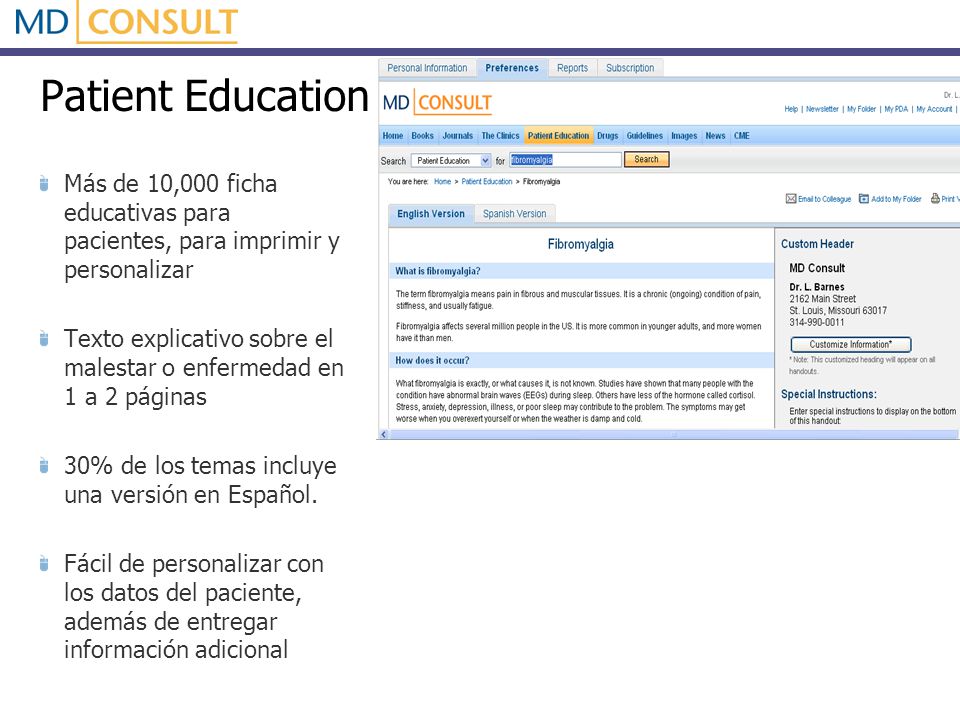This screenshot has width=960, height=720.
Task: Open Drugs in the navigation bar
Action: [x=607, y=135]
